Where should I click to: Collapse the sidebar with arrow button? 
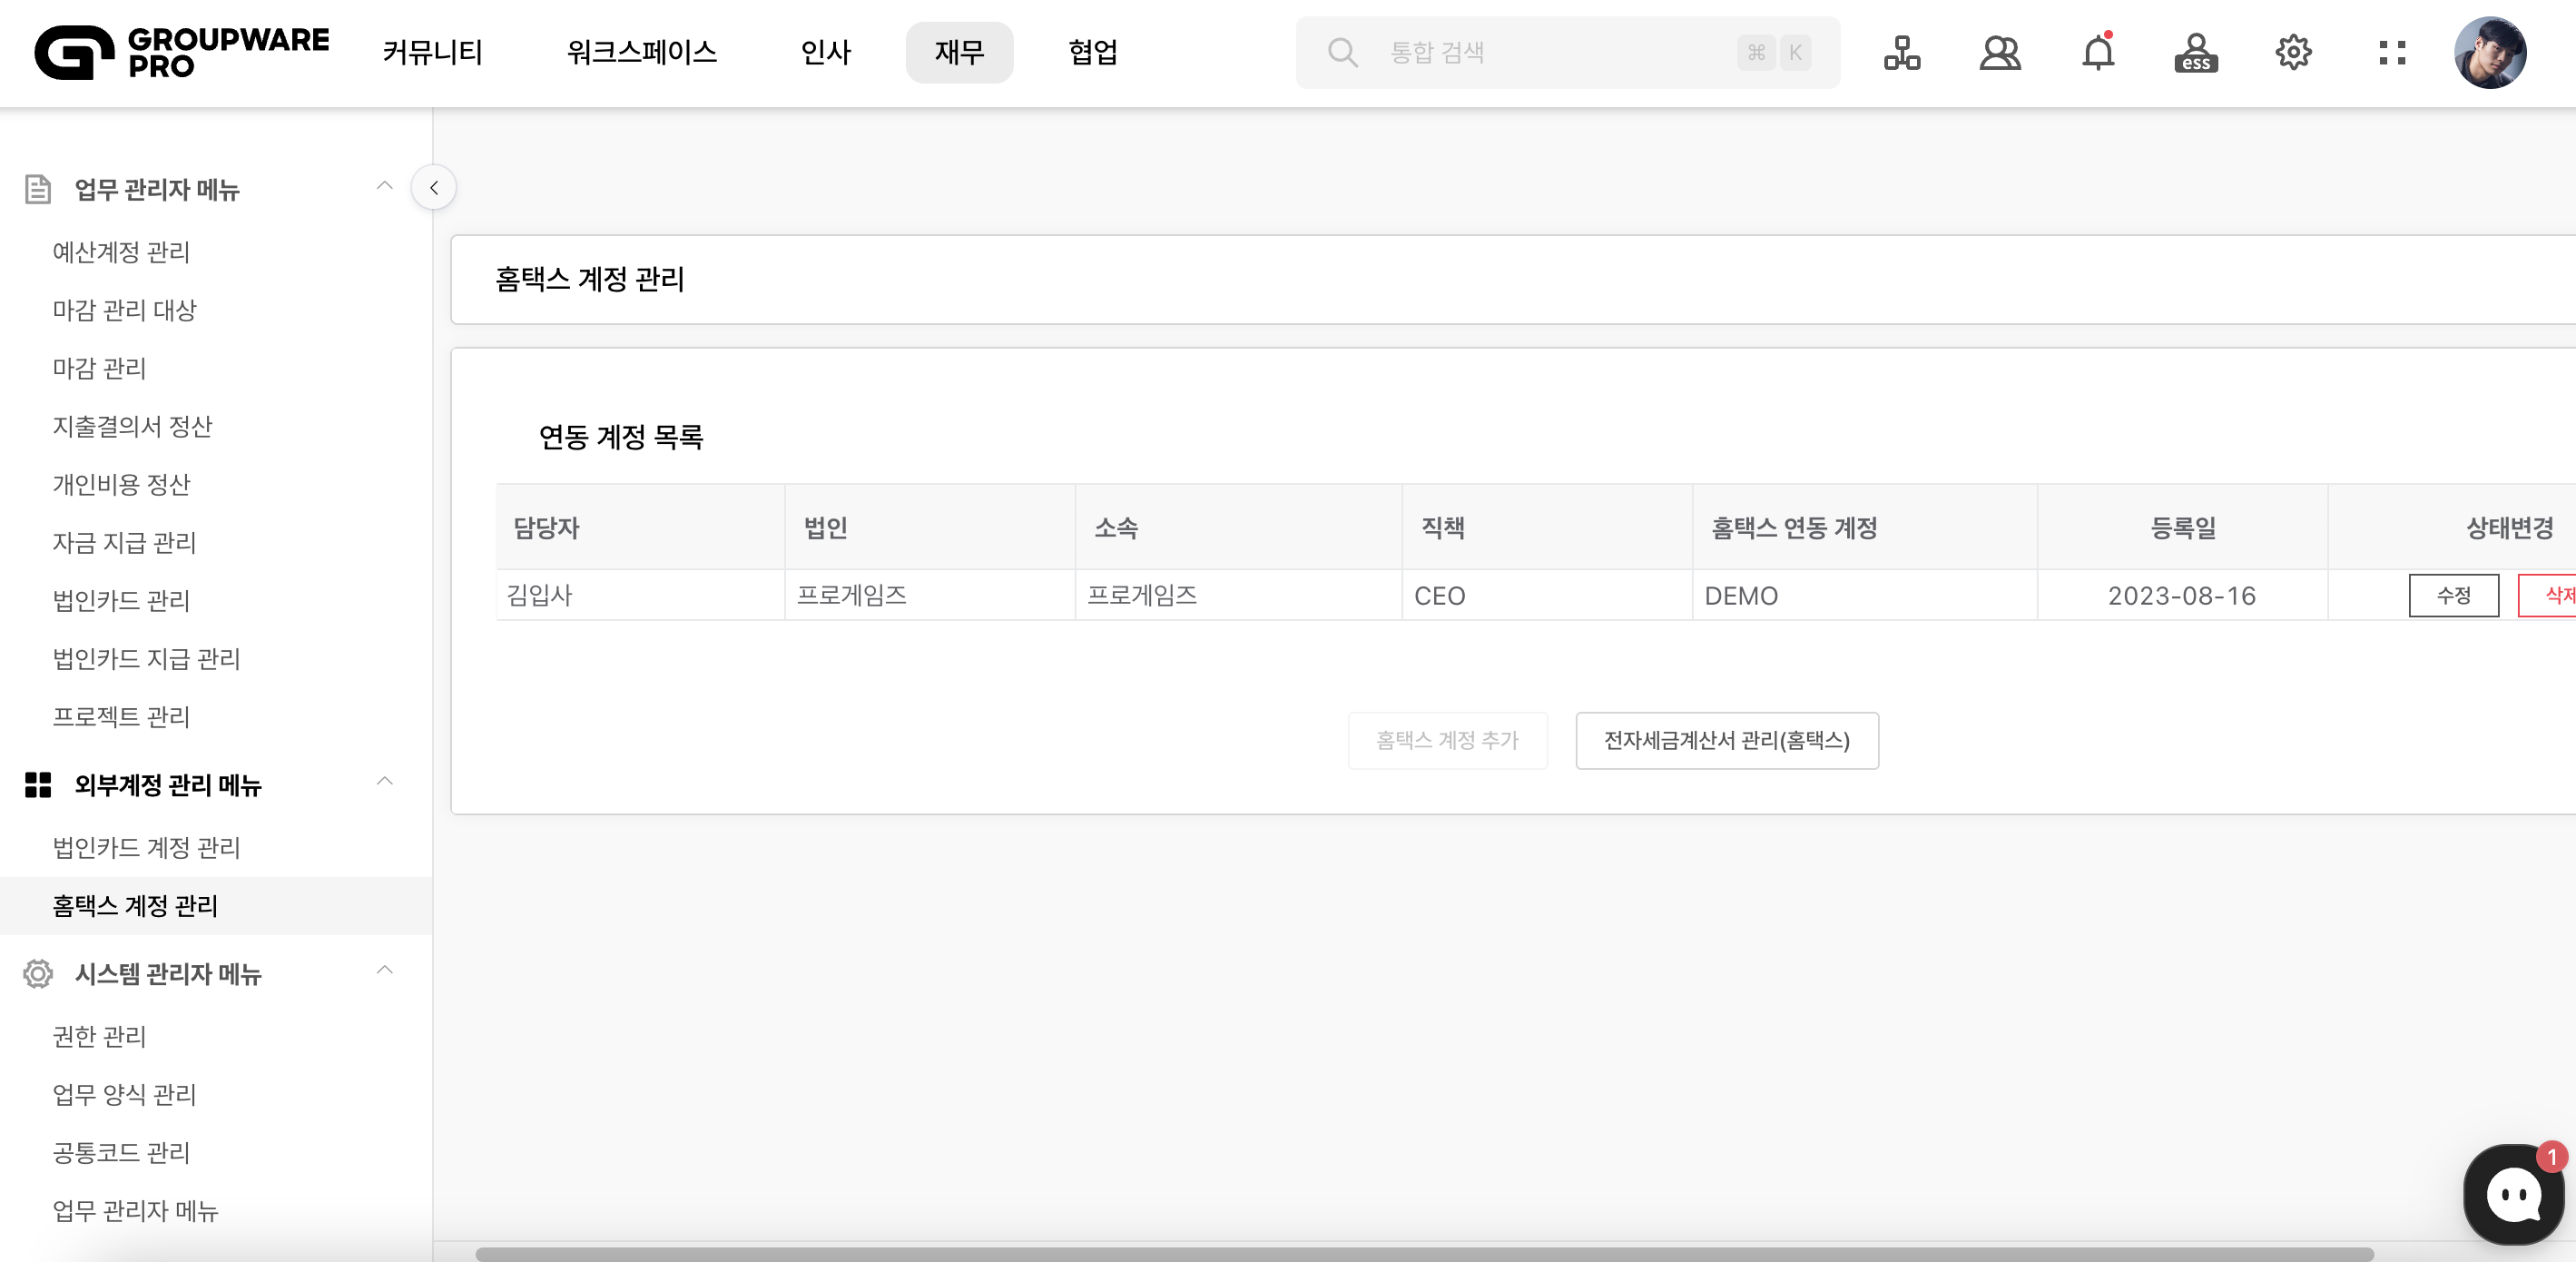click(434, 187)
